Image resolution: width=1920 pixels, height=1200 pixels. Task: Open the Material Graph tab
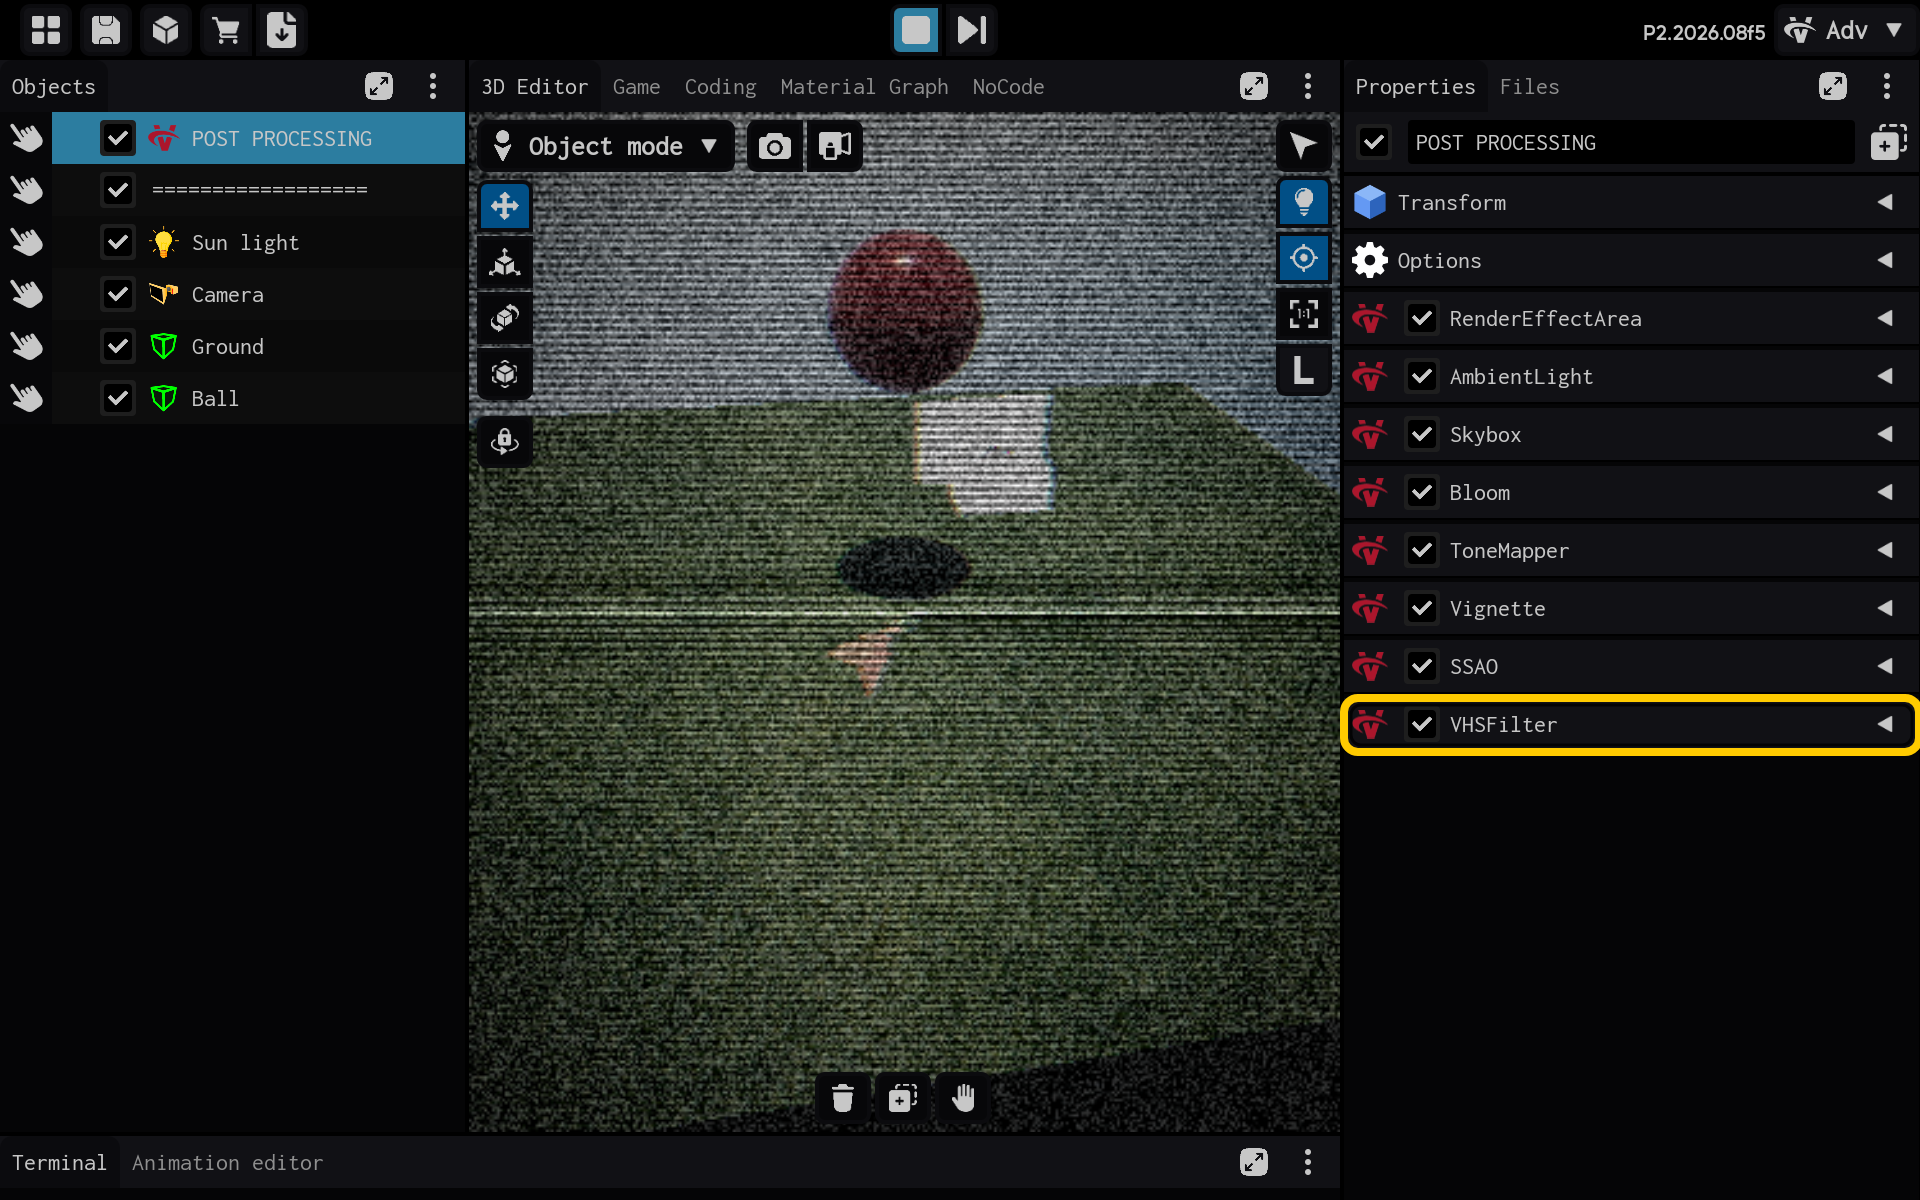coord(864,87)
